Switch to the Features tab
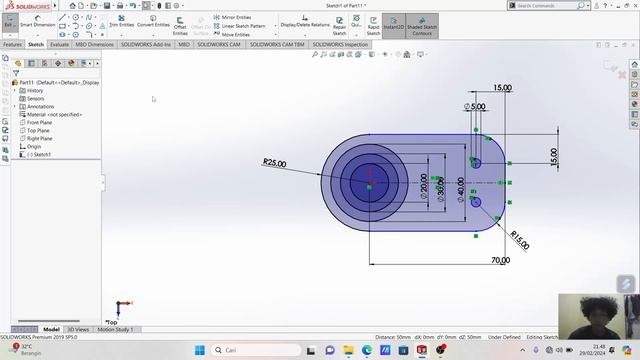 click(x=12, y=44)
